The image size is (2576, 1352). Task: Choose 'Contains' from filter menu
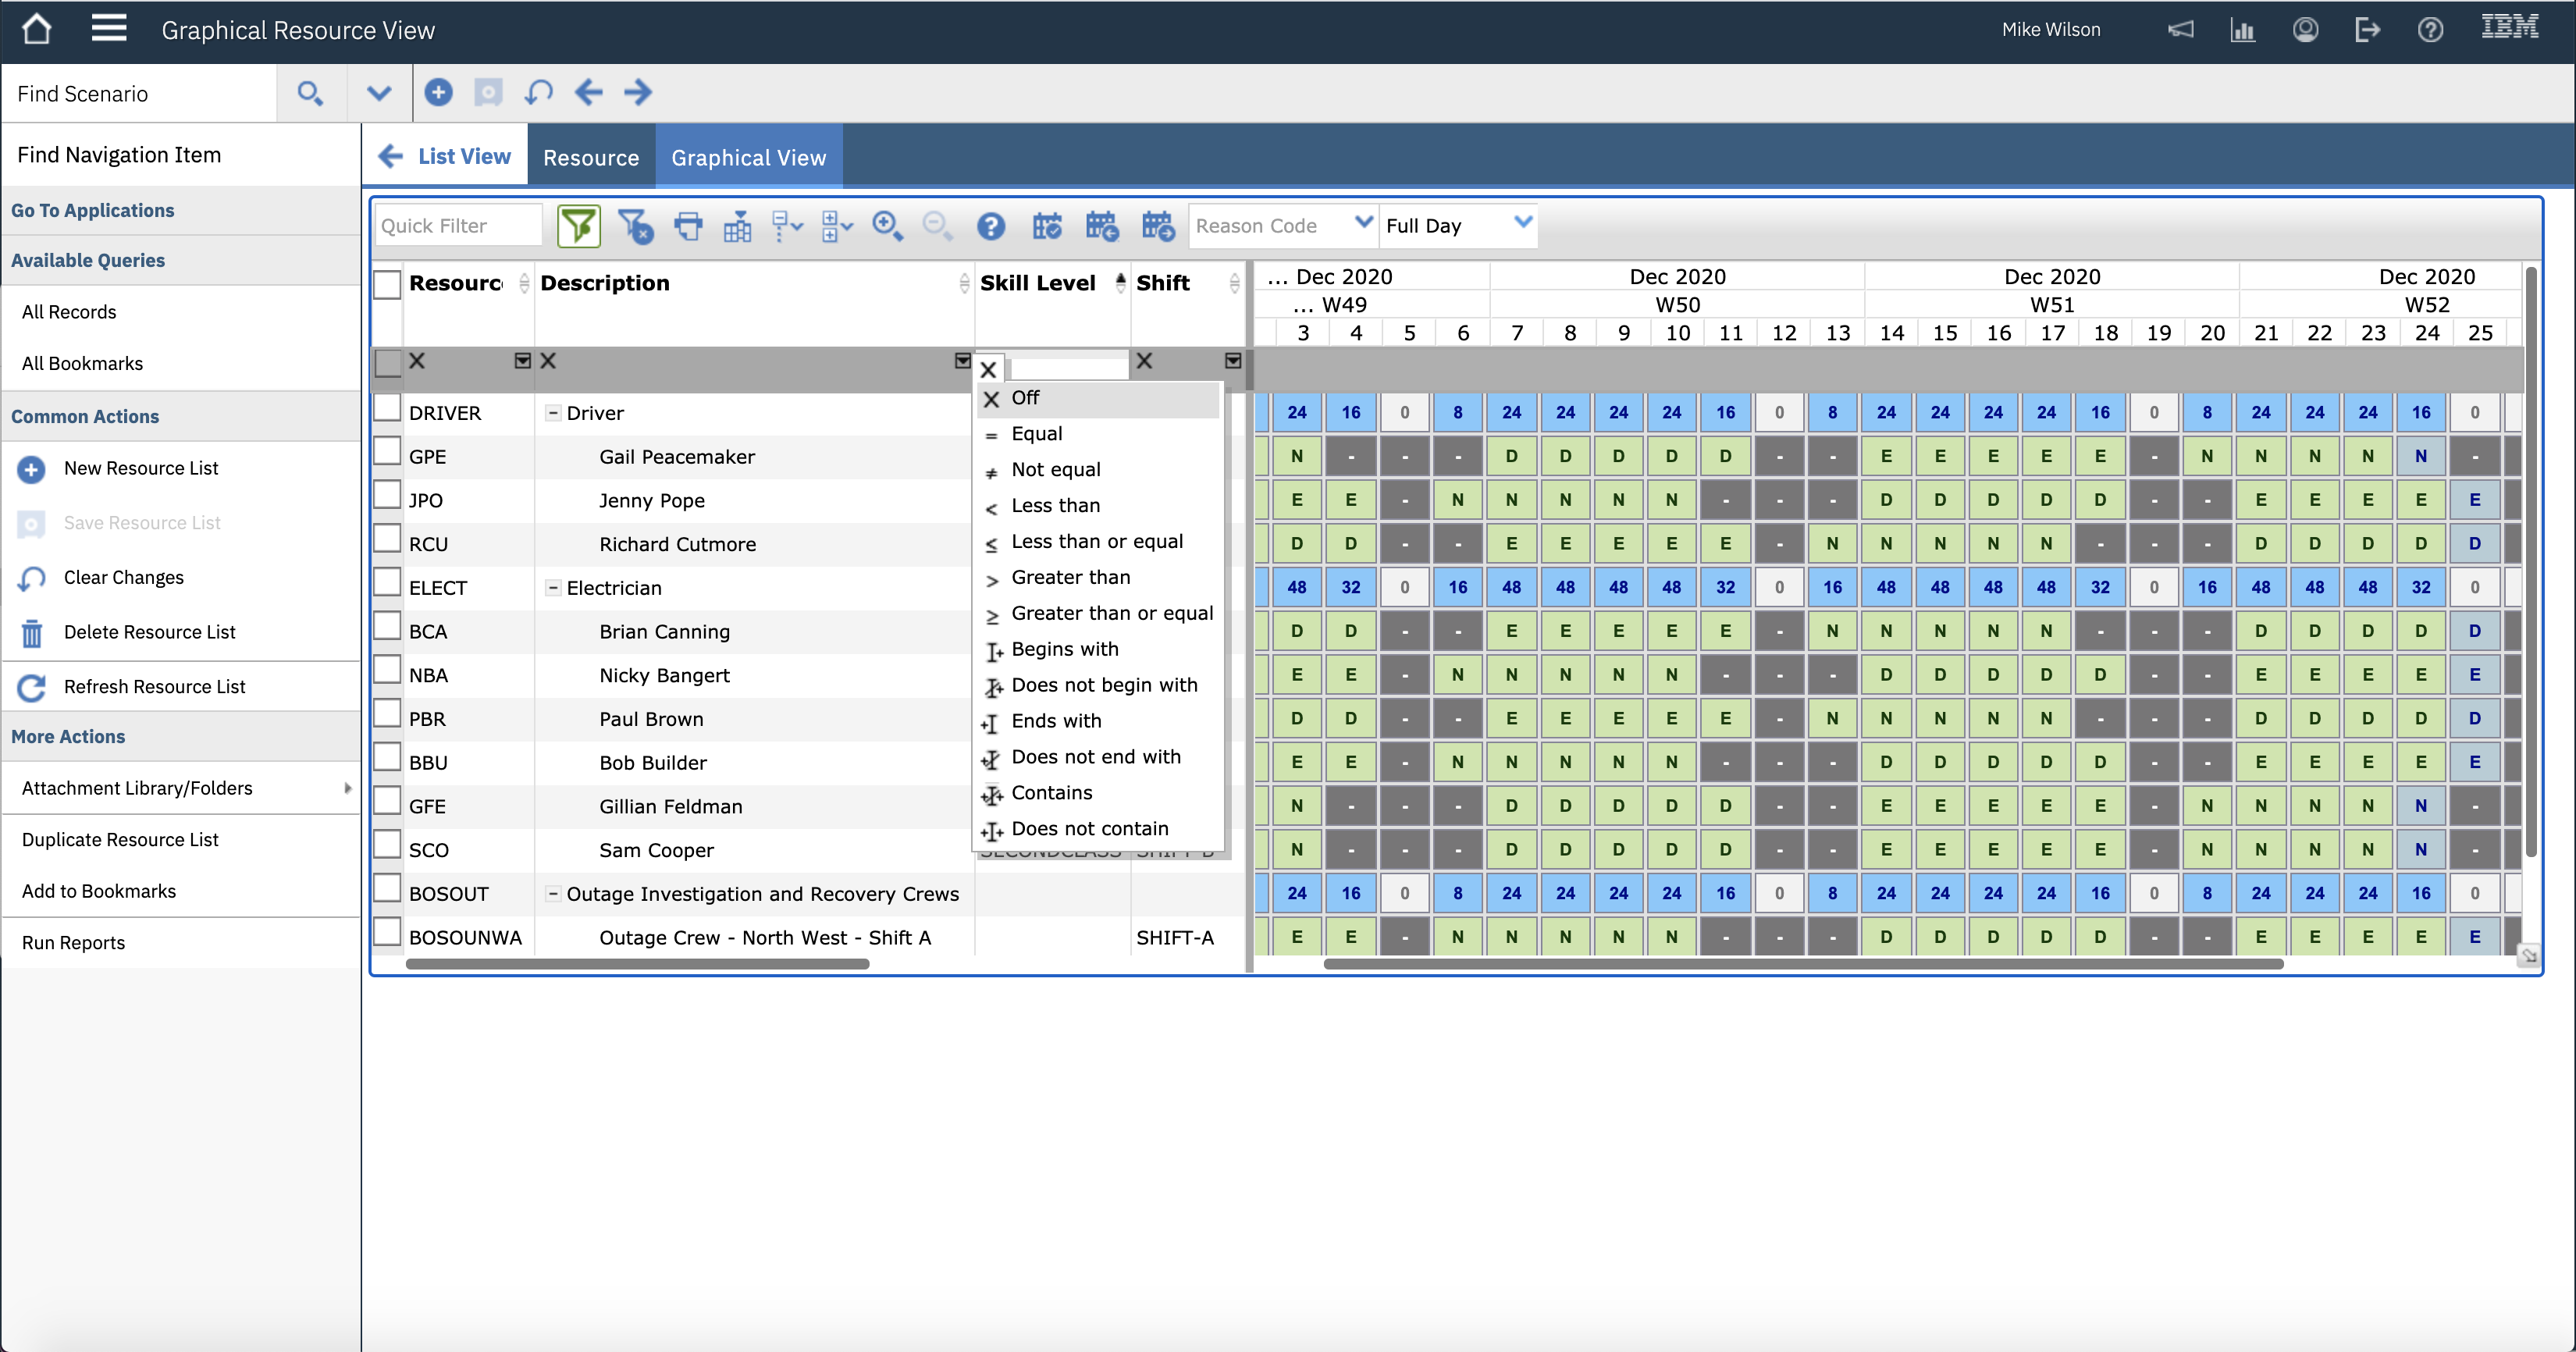click(1051, 793)
